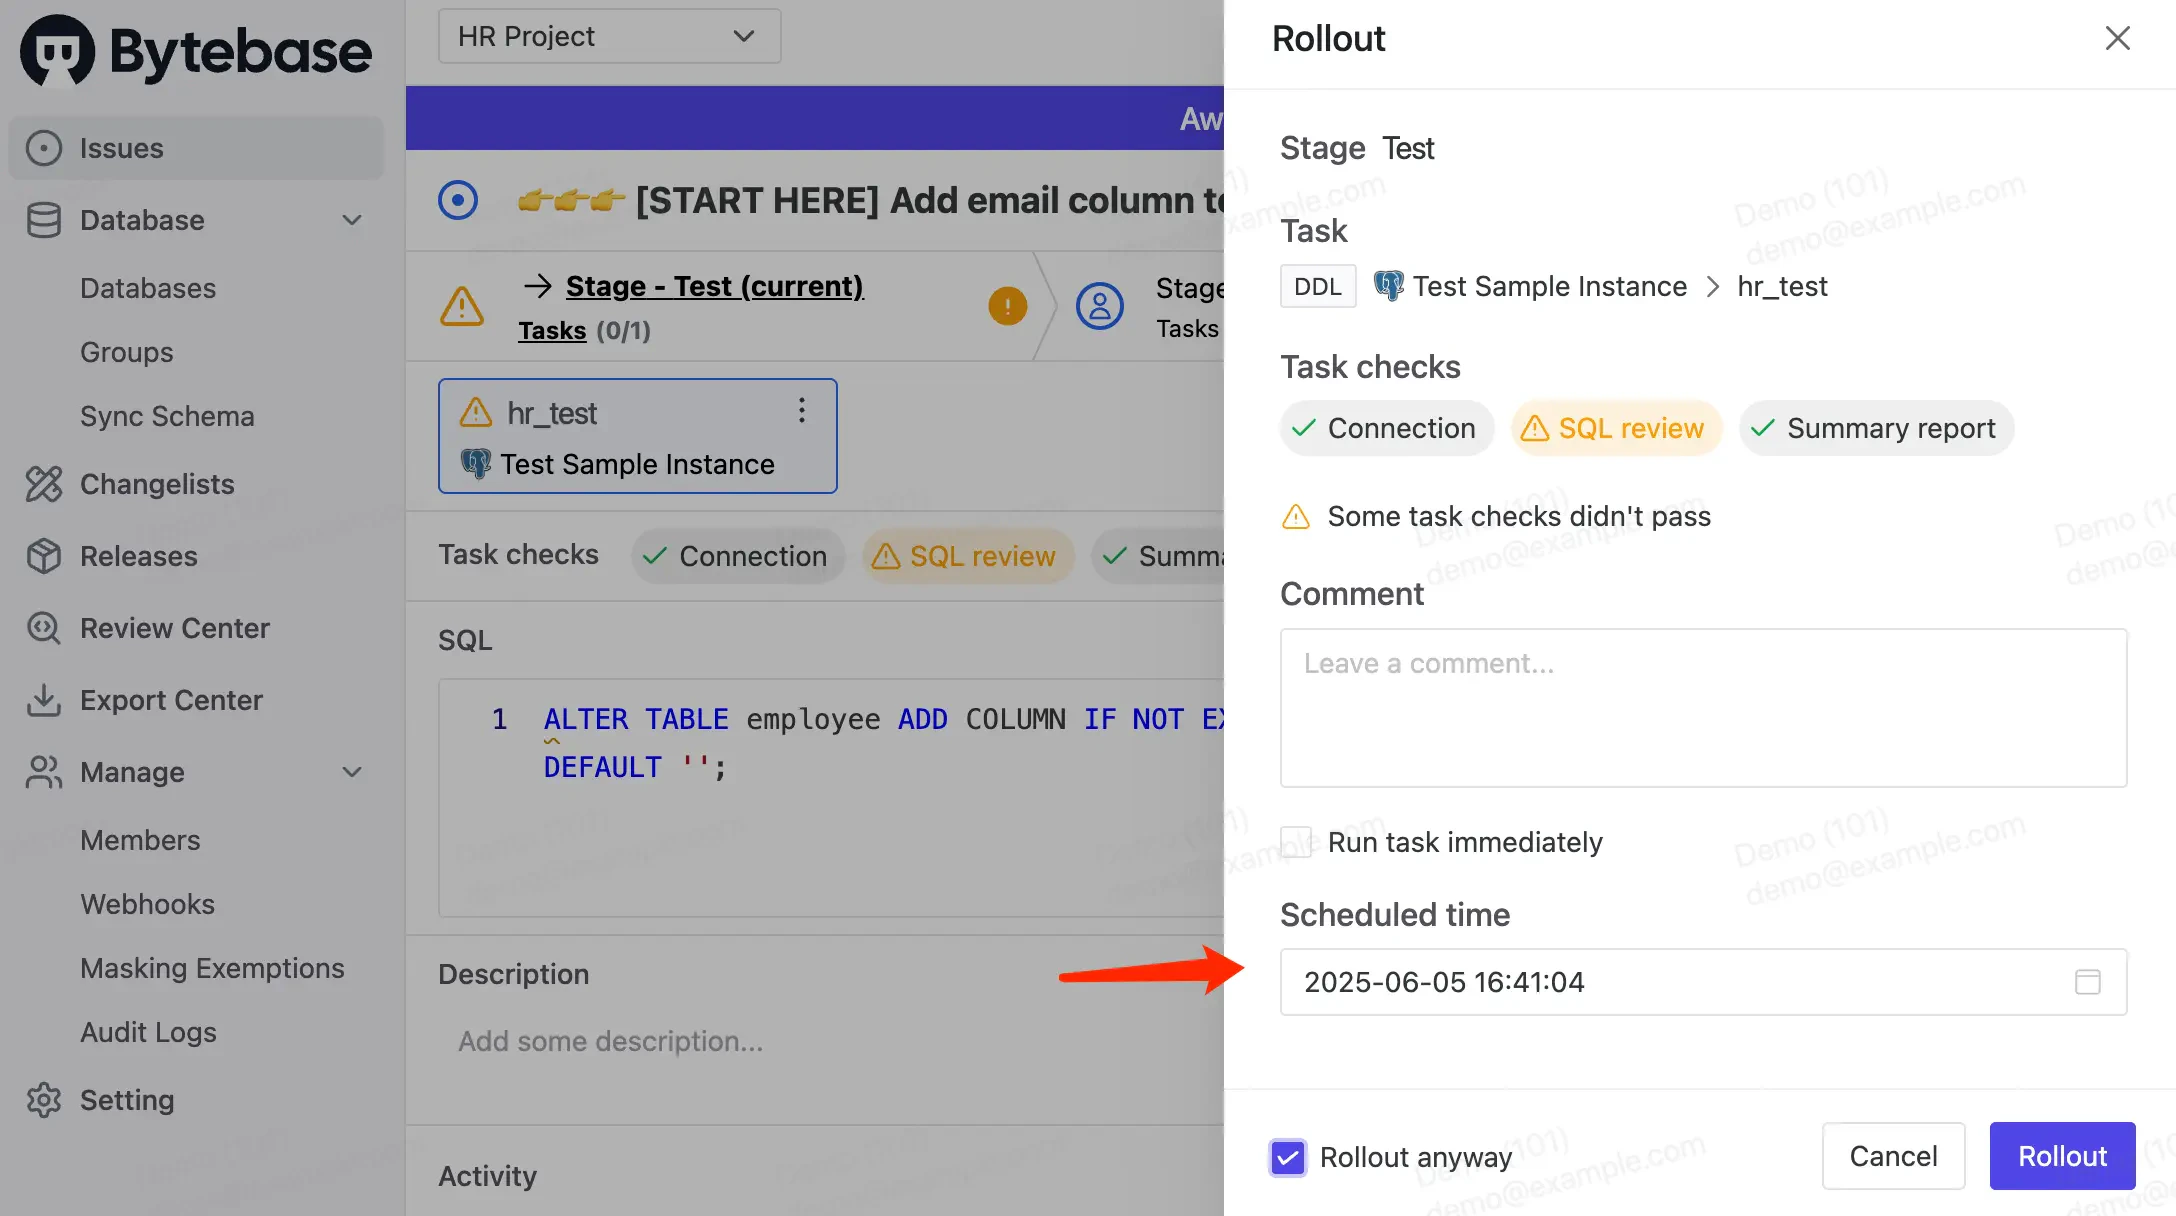Click the Export Center download icon
2176x1216 pixels.
coord(43,700)
